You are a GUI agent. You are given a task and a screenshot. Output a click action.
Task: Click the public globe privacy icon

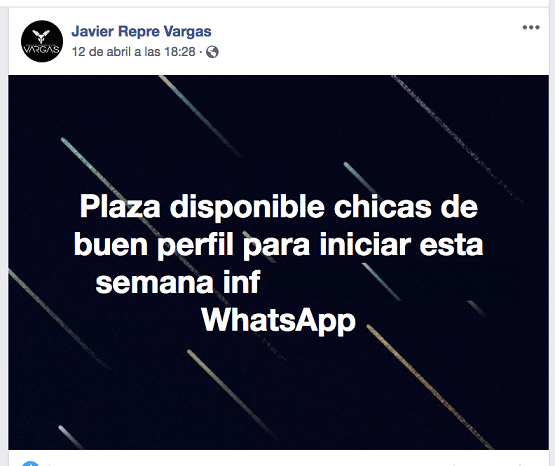(x=212, y=52)
